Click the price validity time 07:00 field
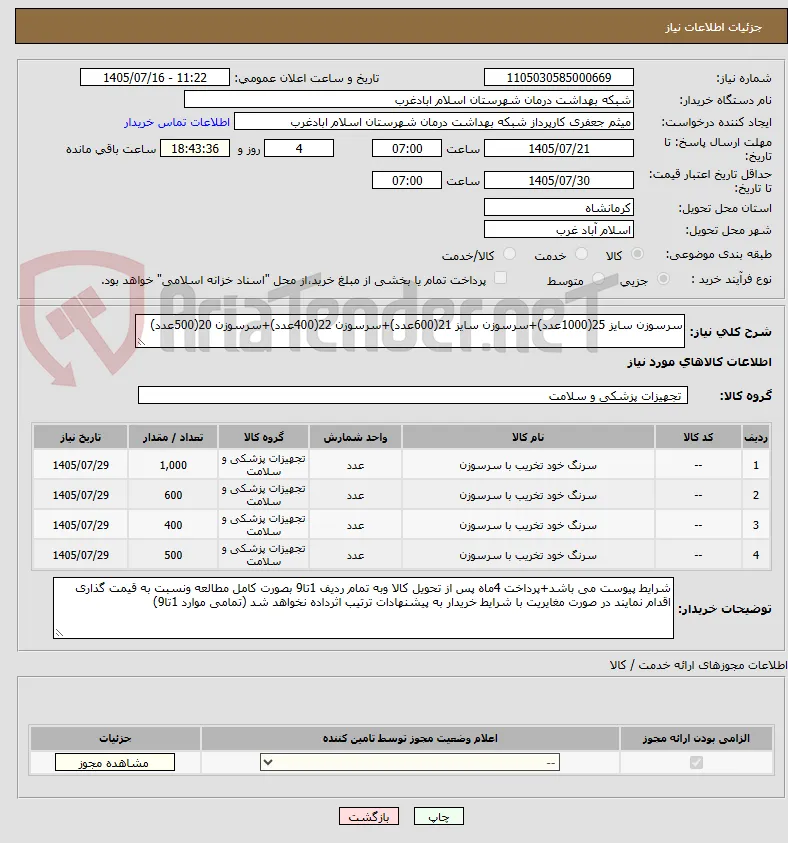 point(407,181)
